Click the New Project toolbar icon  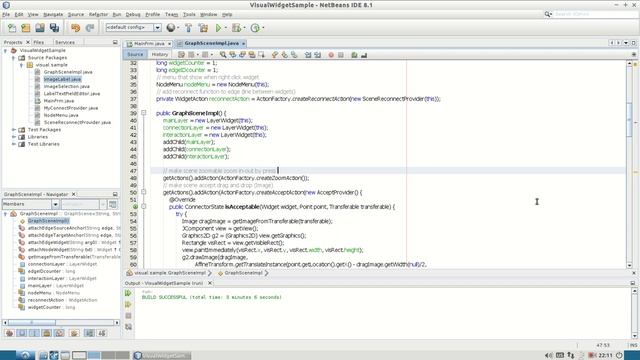[x=26, y=28]
